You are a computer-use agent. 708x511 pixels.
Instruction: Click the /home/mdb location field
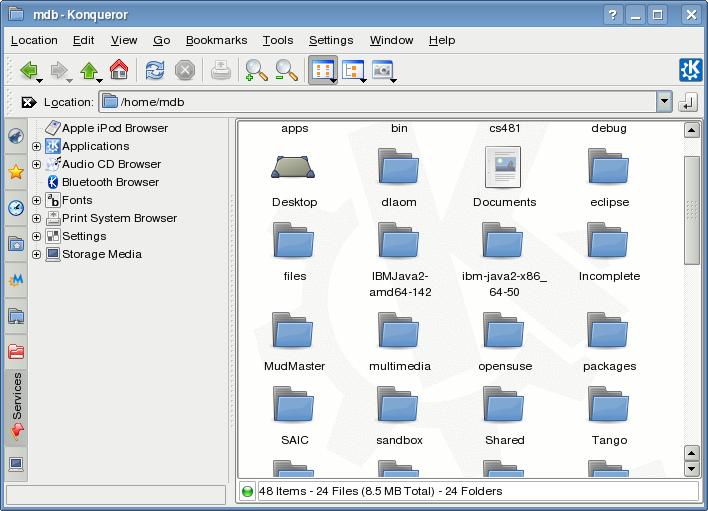click(x=377, y=102)
